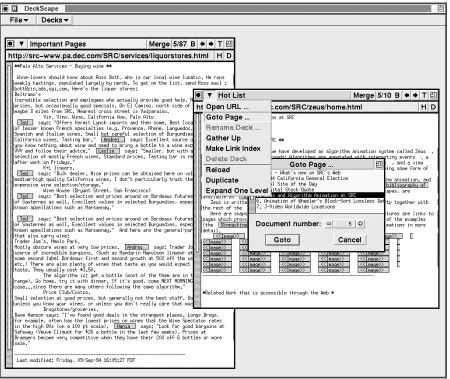Click the T icon in the Important Pages header
The height and width of the screenshot is (379, 450).
click(220, 44)
